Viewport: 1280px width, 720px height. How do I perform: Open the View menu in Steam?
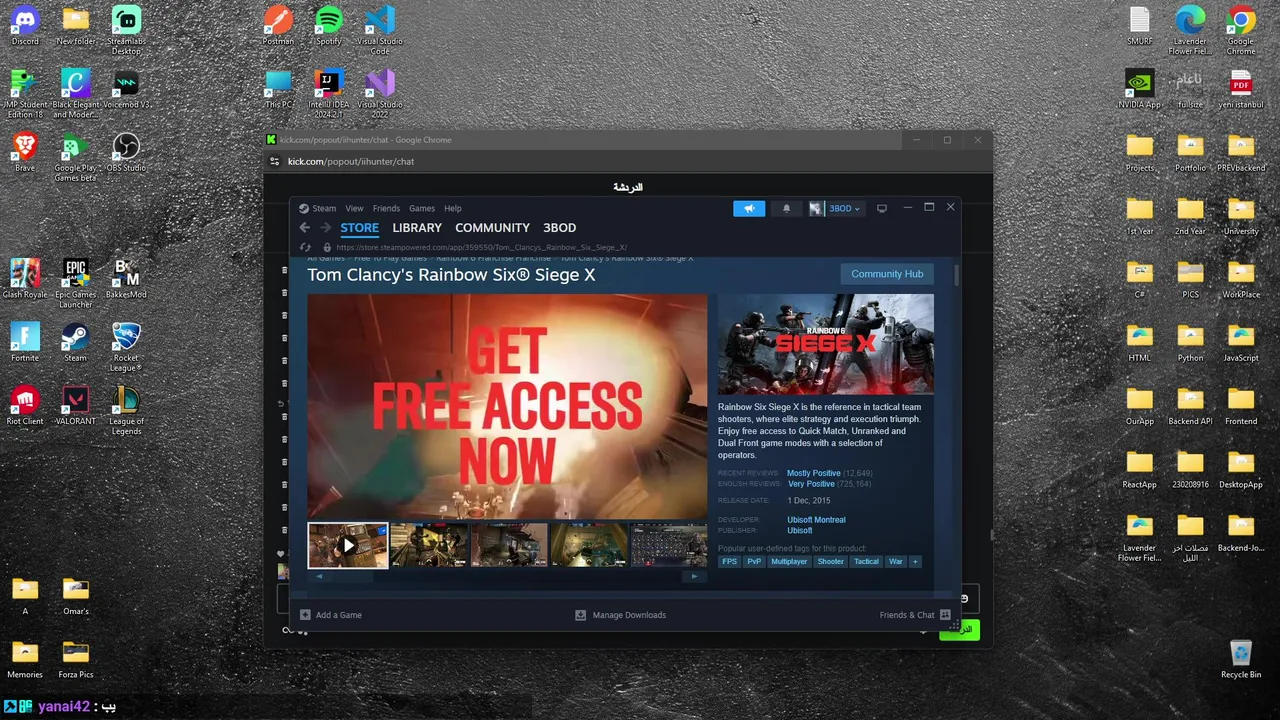pyautogui.click(x=355, y=208)
